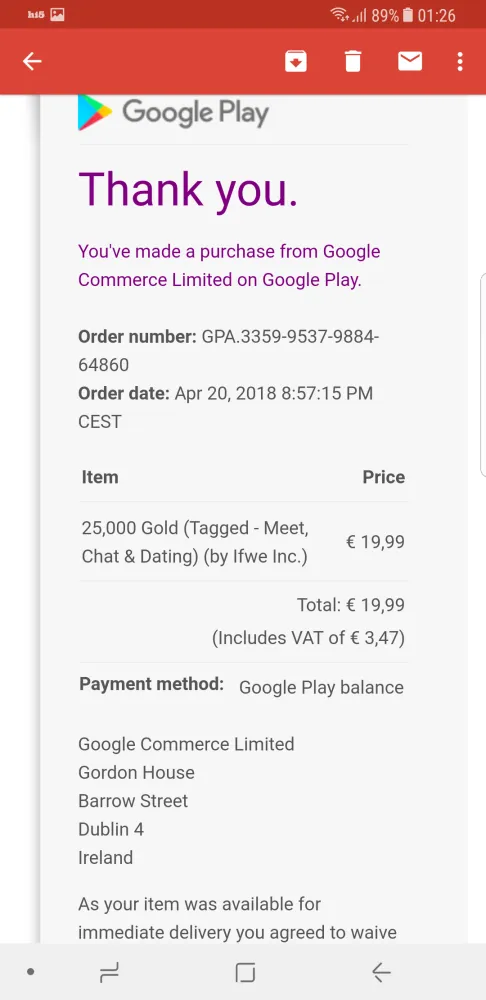Tap battery indicator in status bar

(x=408, y=15)
